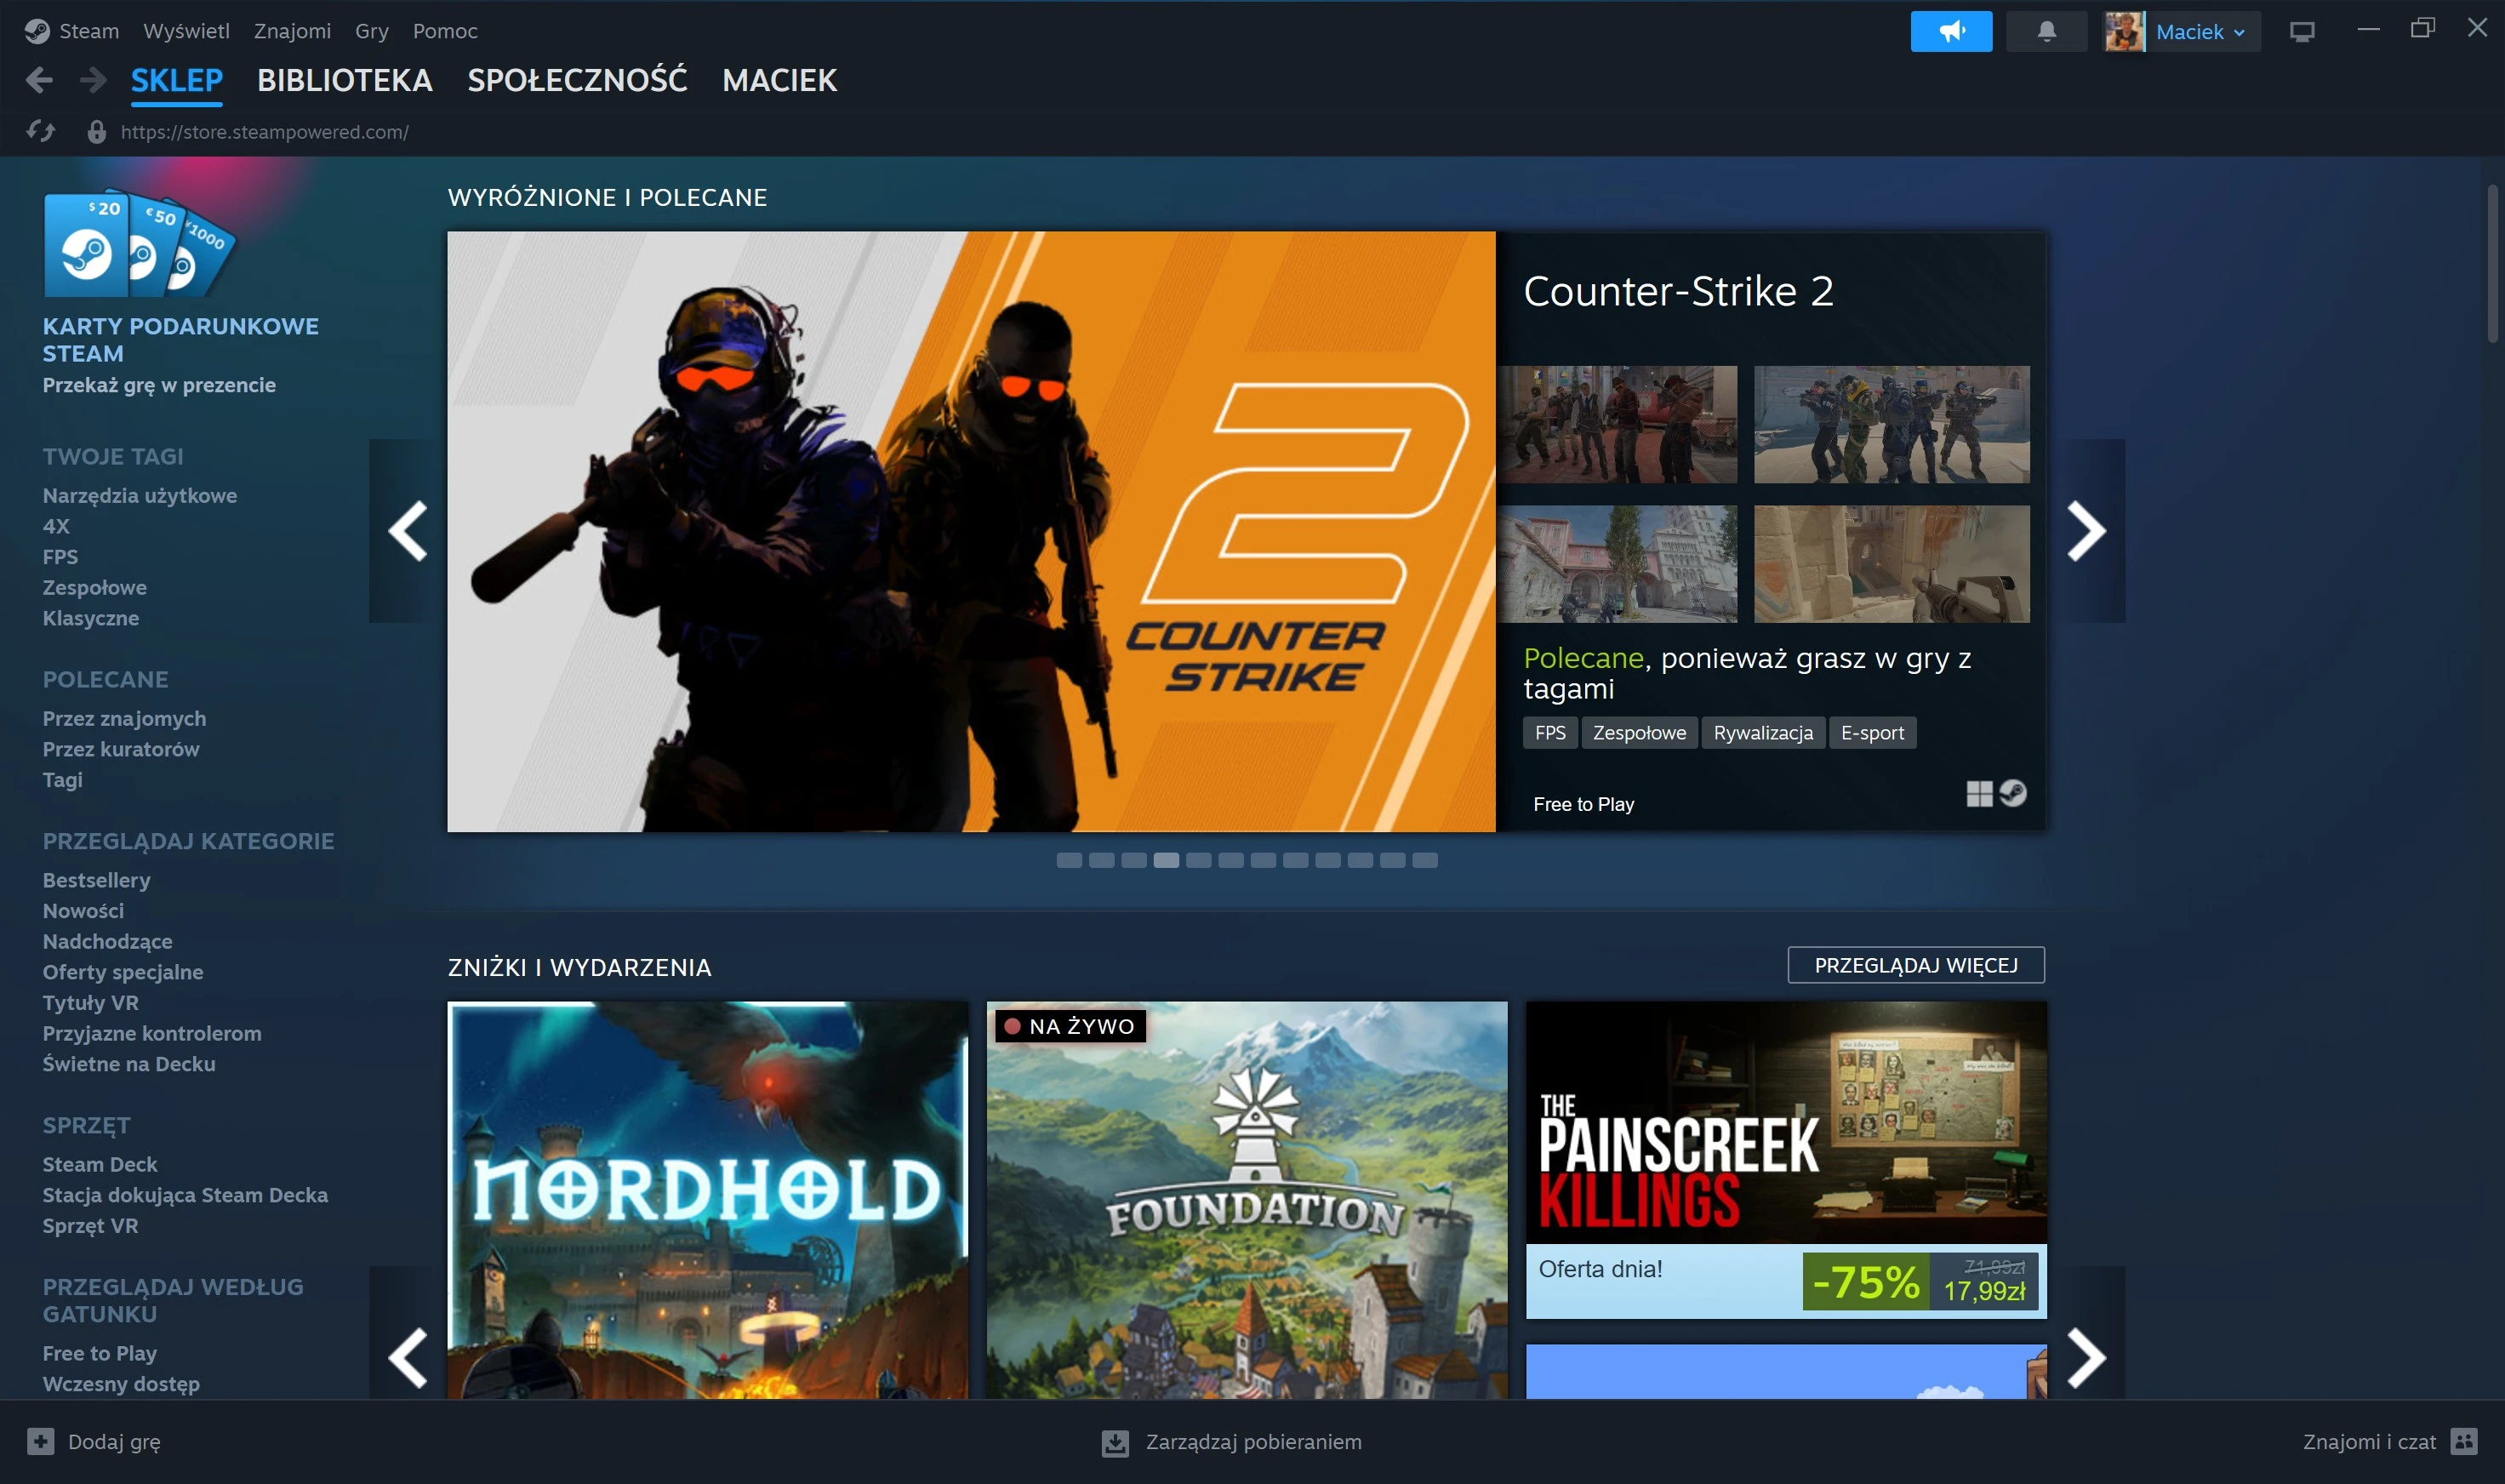Open Wczesny dostęp genre link
The width and height of the screenshot is (2505, 1484).
pos(121,1384)
